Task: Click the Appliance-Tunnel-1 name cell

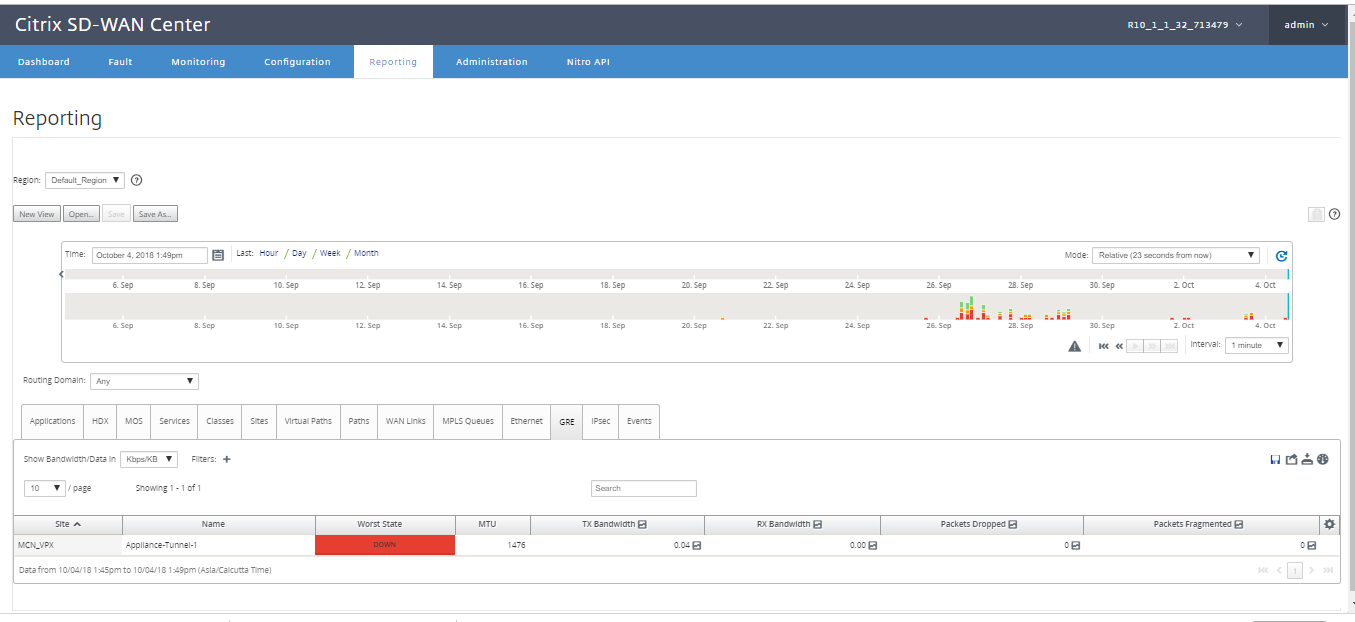Action: click(218, 545)
